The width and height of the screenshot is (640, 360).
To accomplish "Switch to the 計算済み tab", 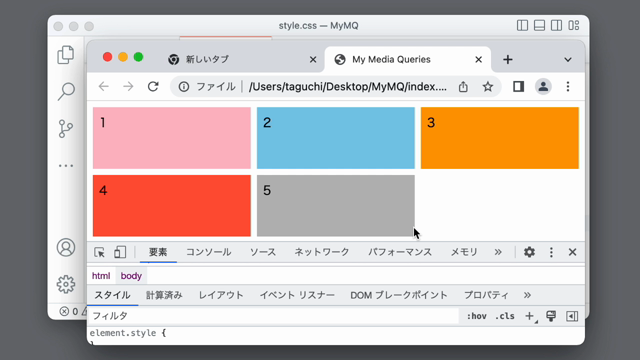I will [x=164, y=295].
